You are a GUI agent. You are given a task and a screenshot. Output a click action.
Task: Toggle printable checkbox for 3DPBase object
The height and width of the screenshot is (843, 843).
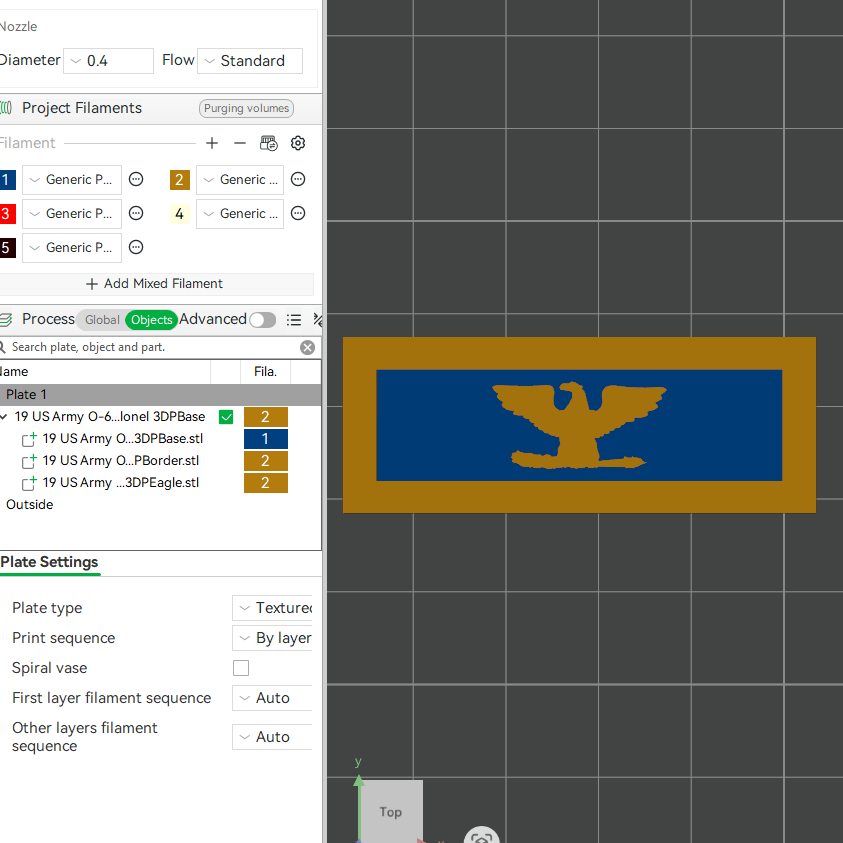pos(226,417)
